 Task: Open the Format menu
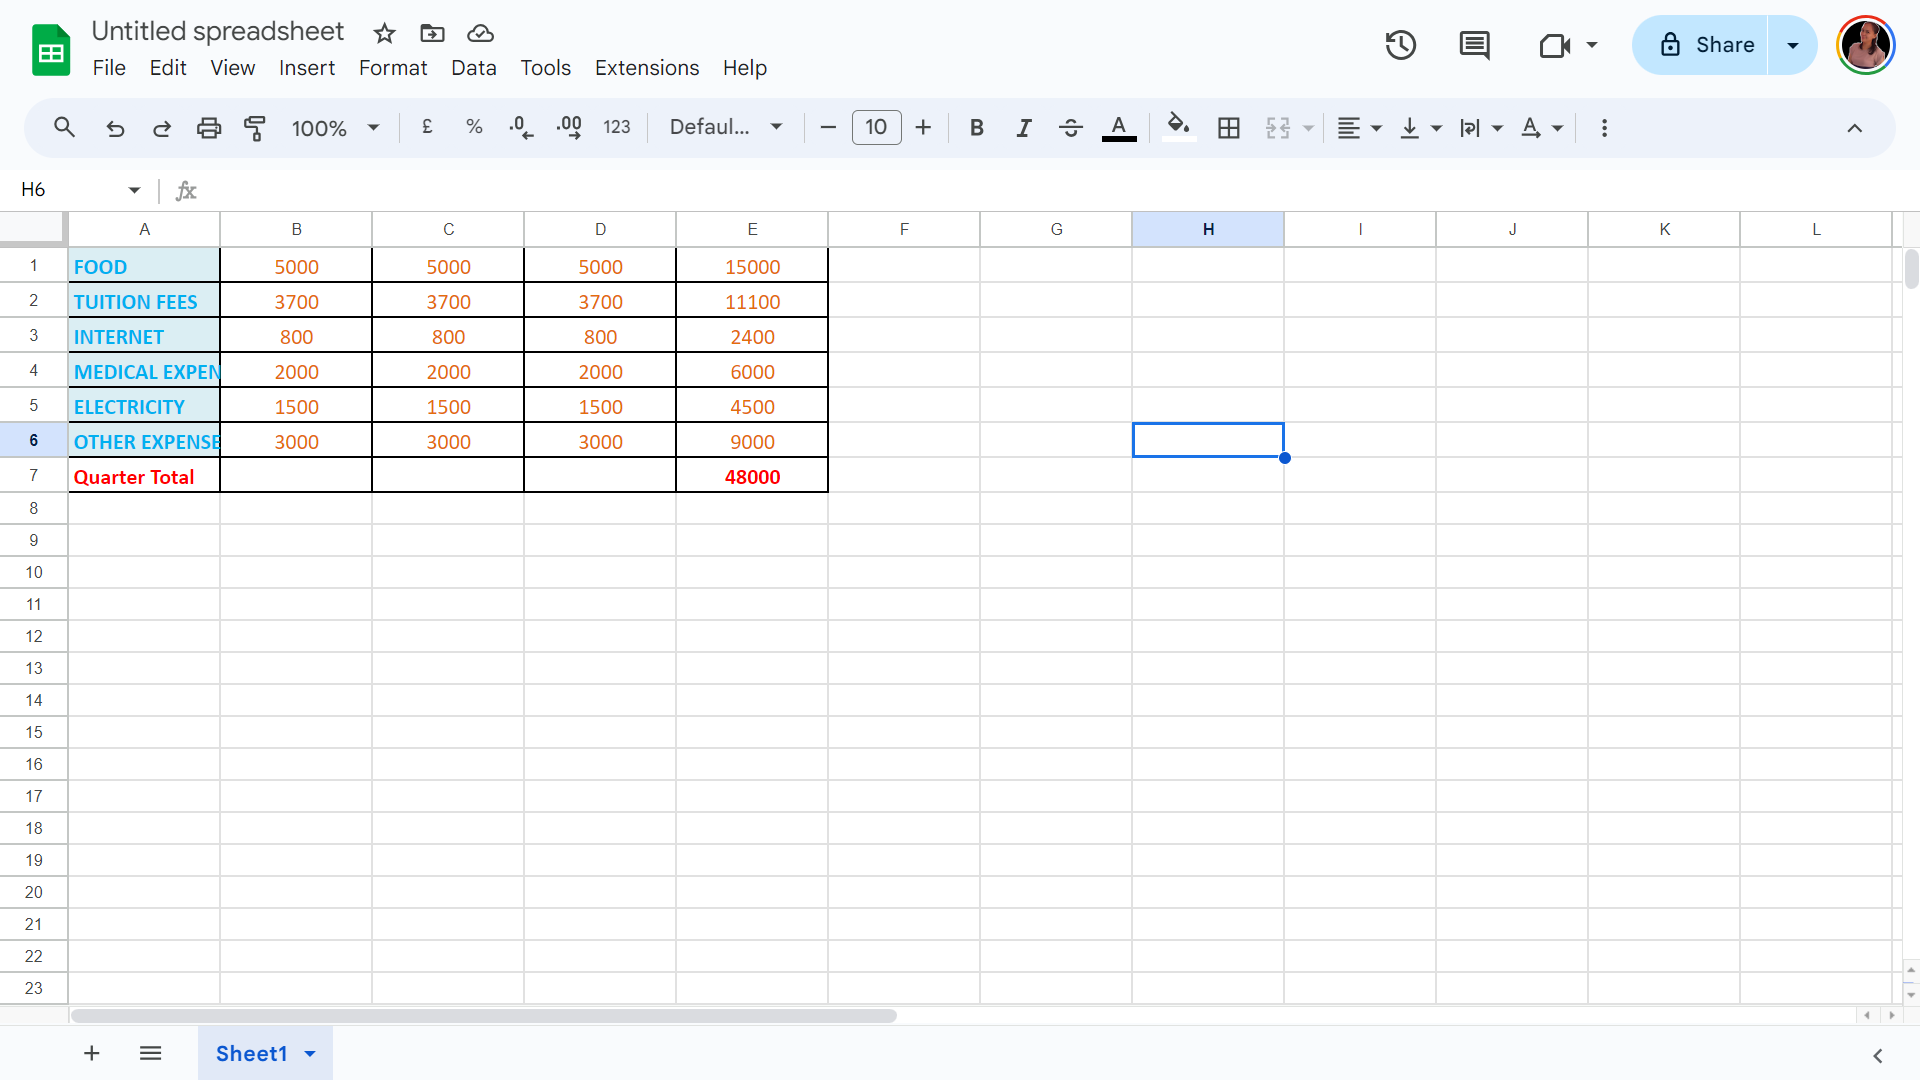(x=393, y=68)
